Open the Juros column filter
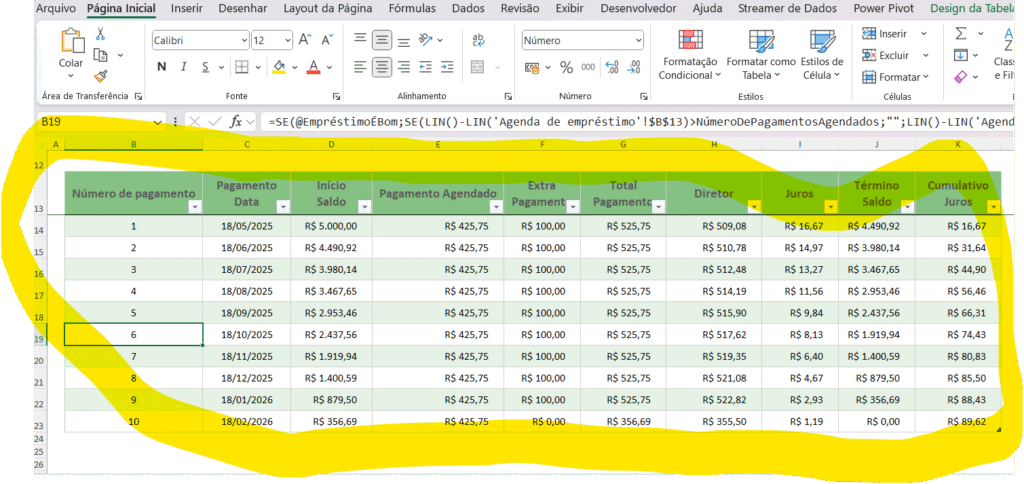Viewport: 1024px width, 484px height. click(831, 207)
